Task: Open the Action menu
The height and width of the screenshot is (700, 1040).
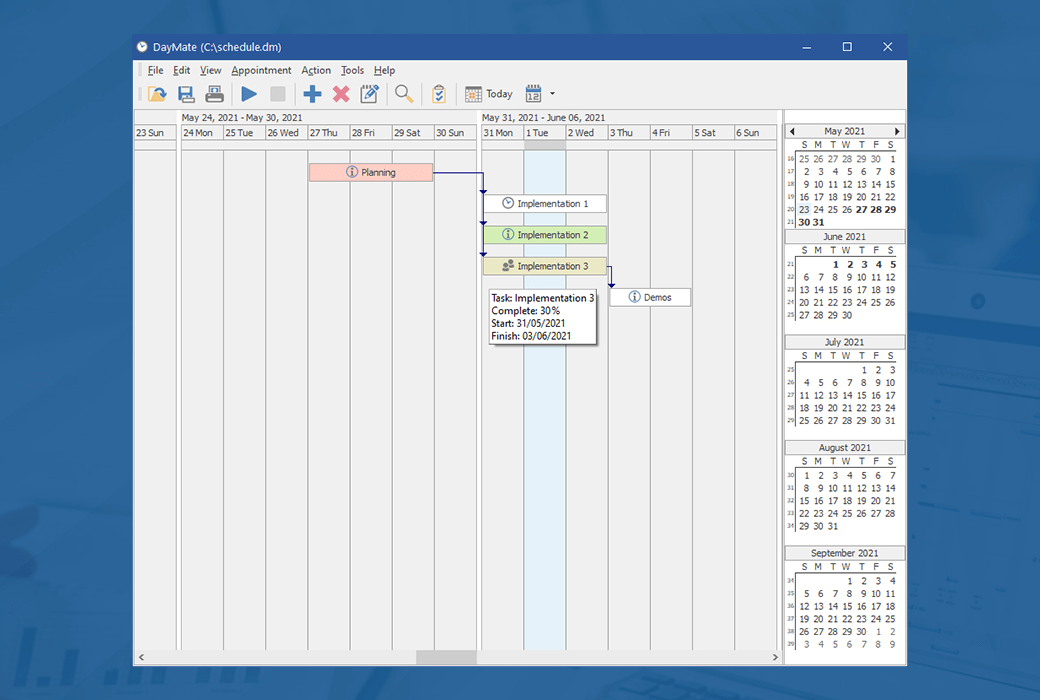Action: [x=316, y=70]
